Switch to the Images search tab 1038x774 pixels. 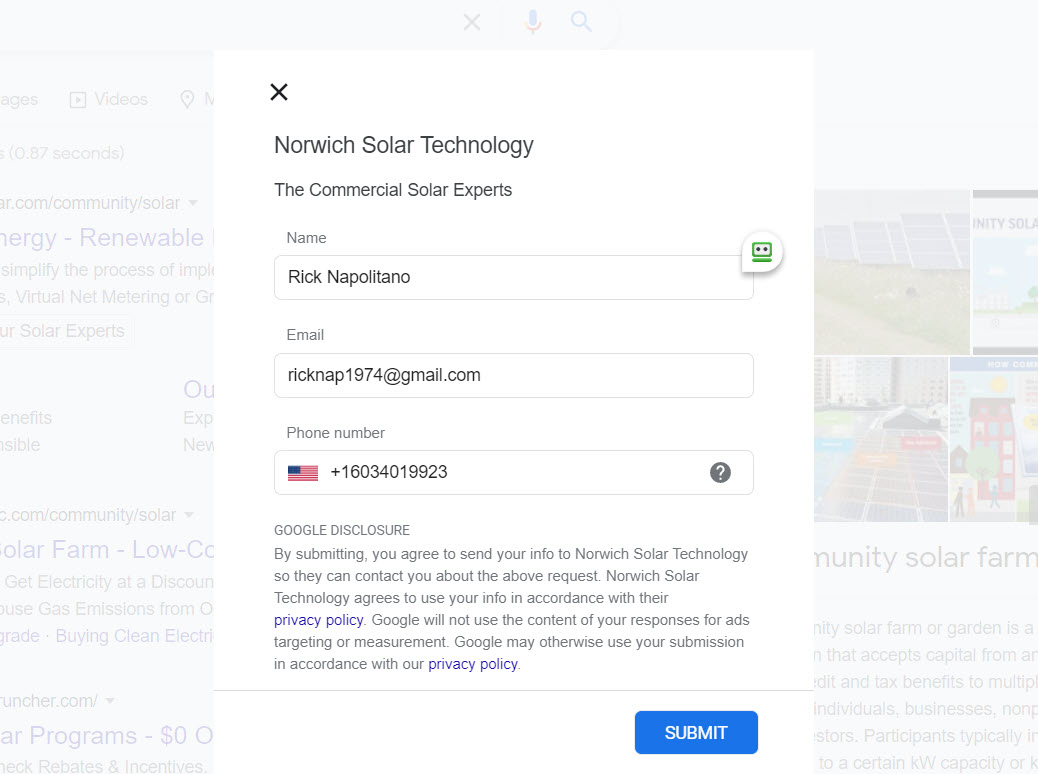click(20, 100)
